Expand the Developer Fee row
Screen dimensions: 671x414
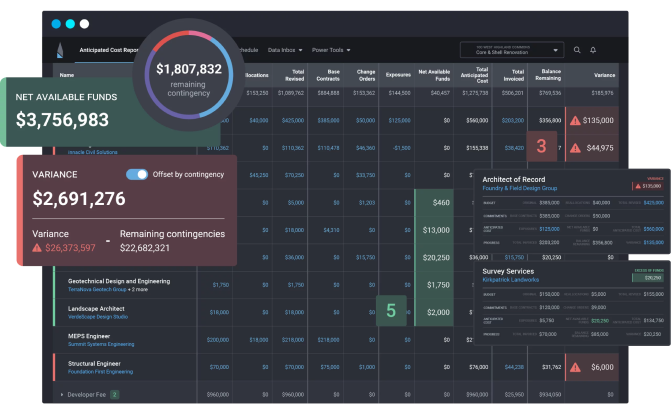pos(62,395)
